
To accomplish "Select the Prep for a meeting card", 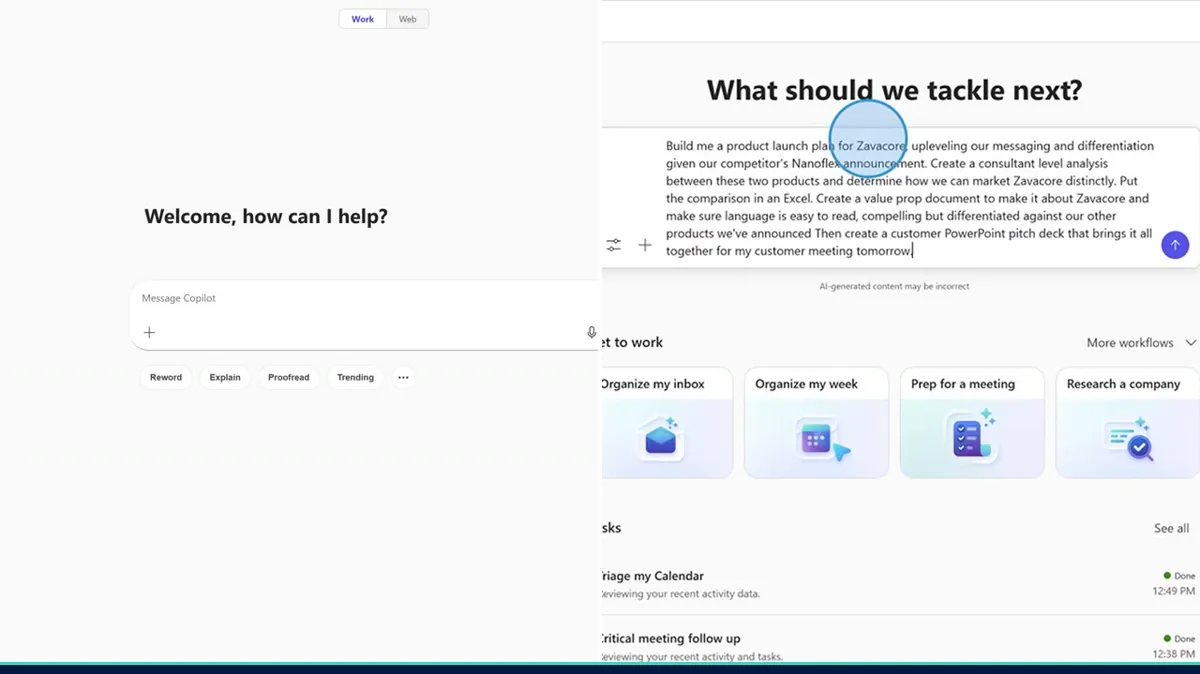I will [x=972, y=422].
